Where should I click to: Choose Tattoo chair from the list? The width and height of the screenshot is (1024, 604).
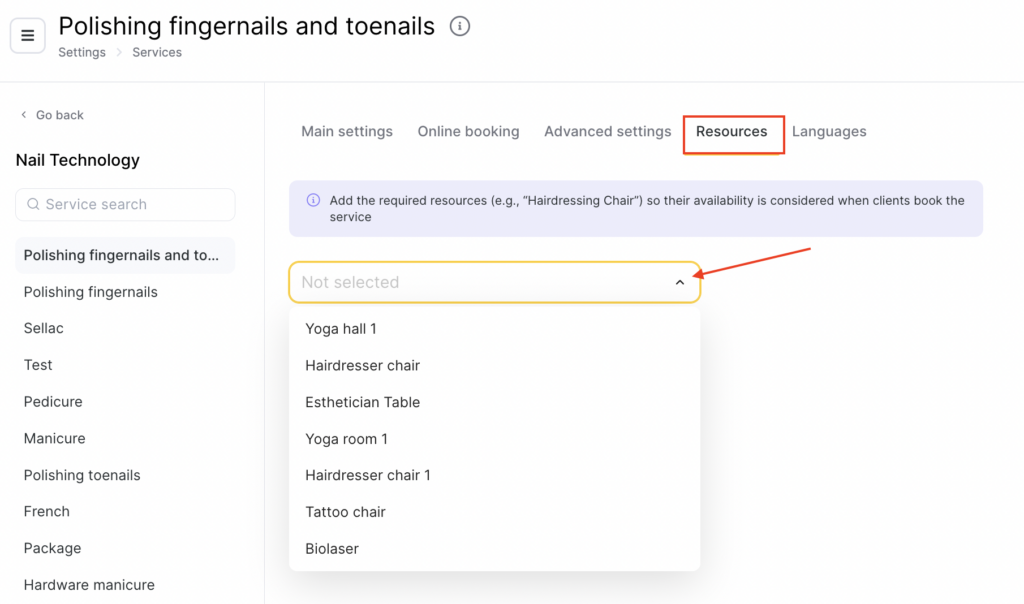click(x=345, y=512)
